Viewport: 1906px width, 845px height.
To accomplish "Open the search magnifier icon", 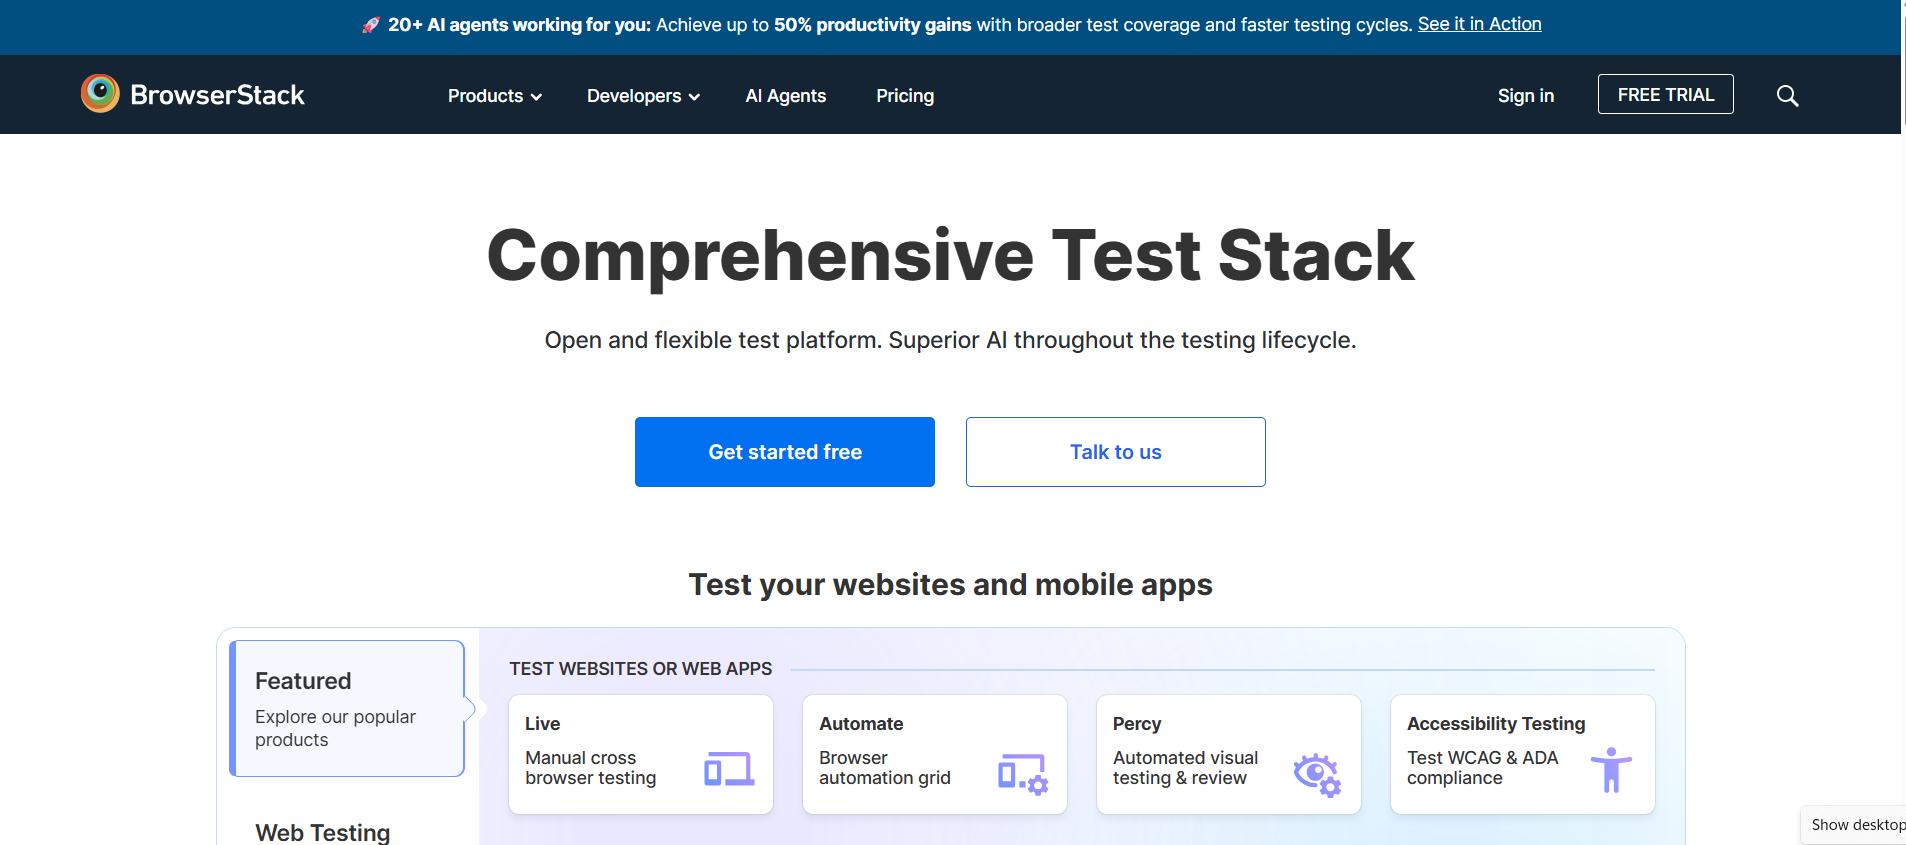I will tap(1787, 96).
